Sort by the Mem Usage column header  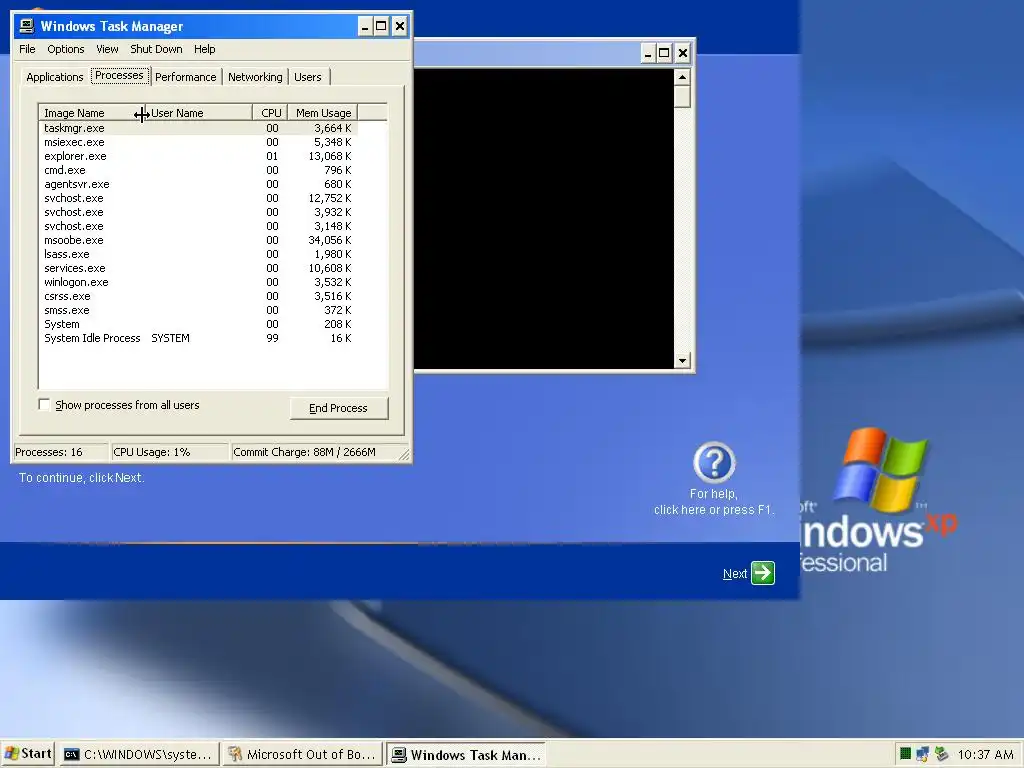(323, 113)
